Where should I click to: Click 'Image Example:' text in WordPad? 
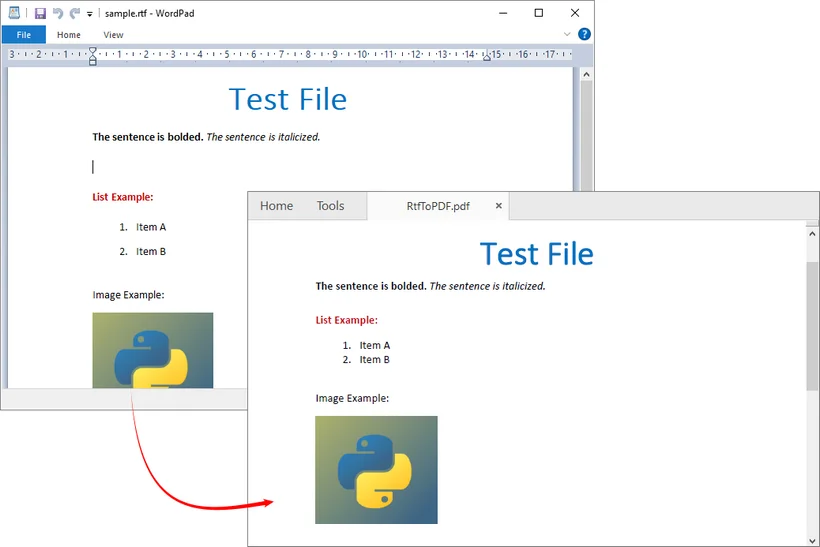pos(129,295)
